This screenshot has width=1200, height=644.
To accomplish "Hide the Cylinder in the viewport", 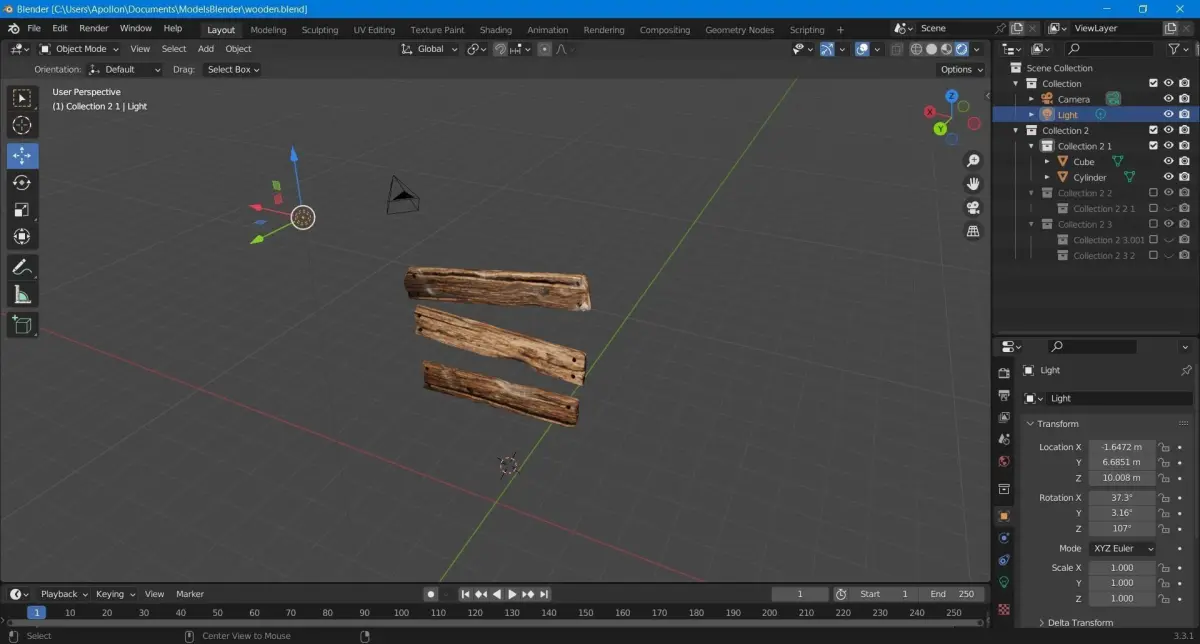I will pyautogui.click(x=1168, y=177).
